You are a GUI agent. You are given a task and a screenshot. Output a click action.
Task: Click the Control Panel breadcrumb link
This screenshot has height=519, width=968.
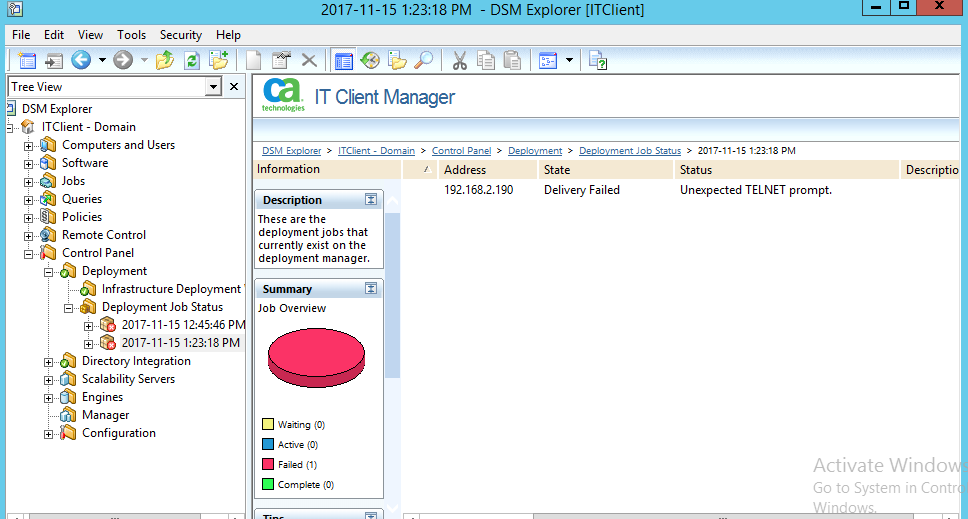462,151
